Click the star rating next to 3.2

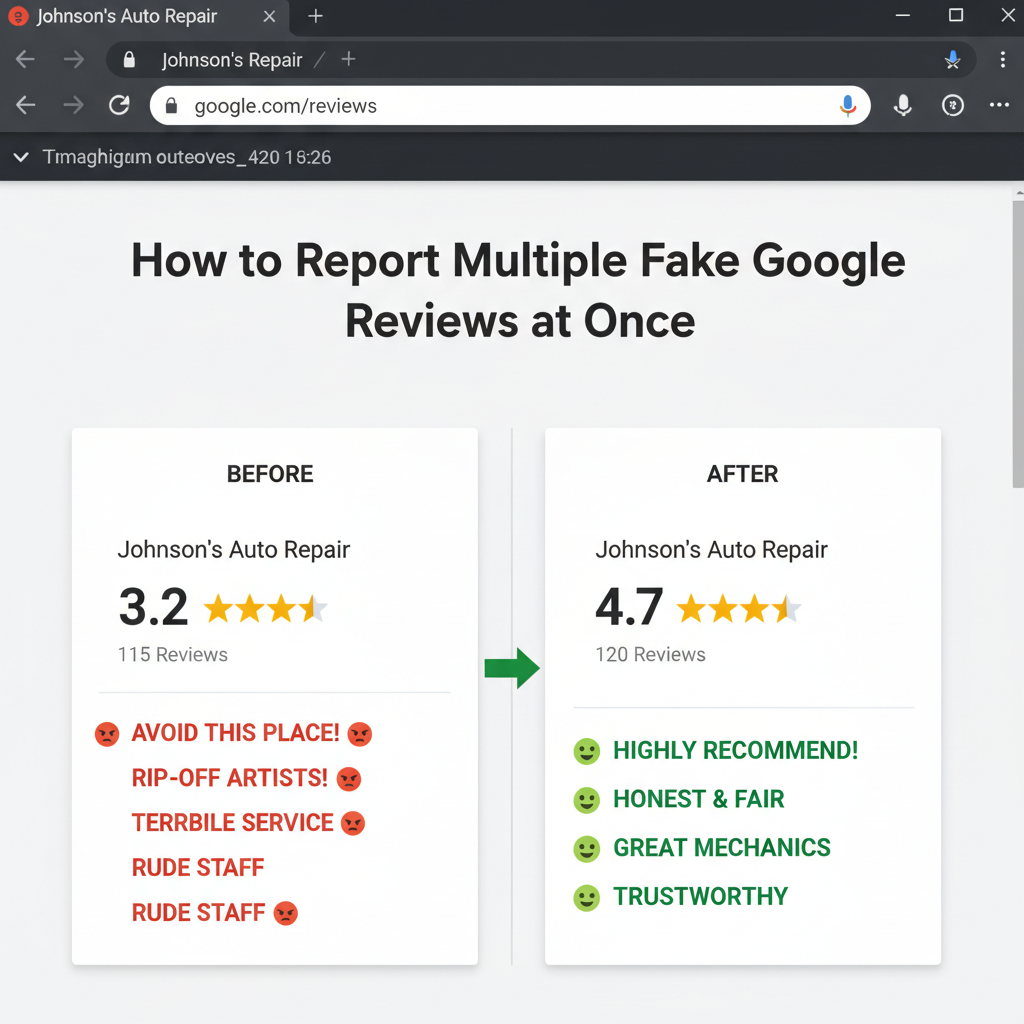pyautogui.click(x=266, y=608)
